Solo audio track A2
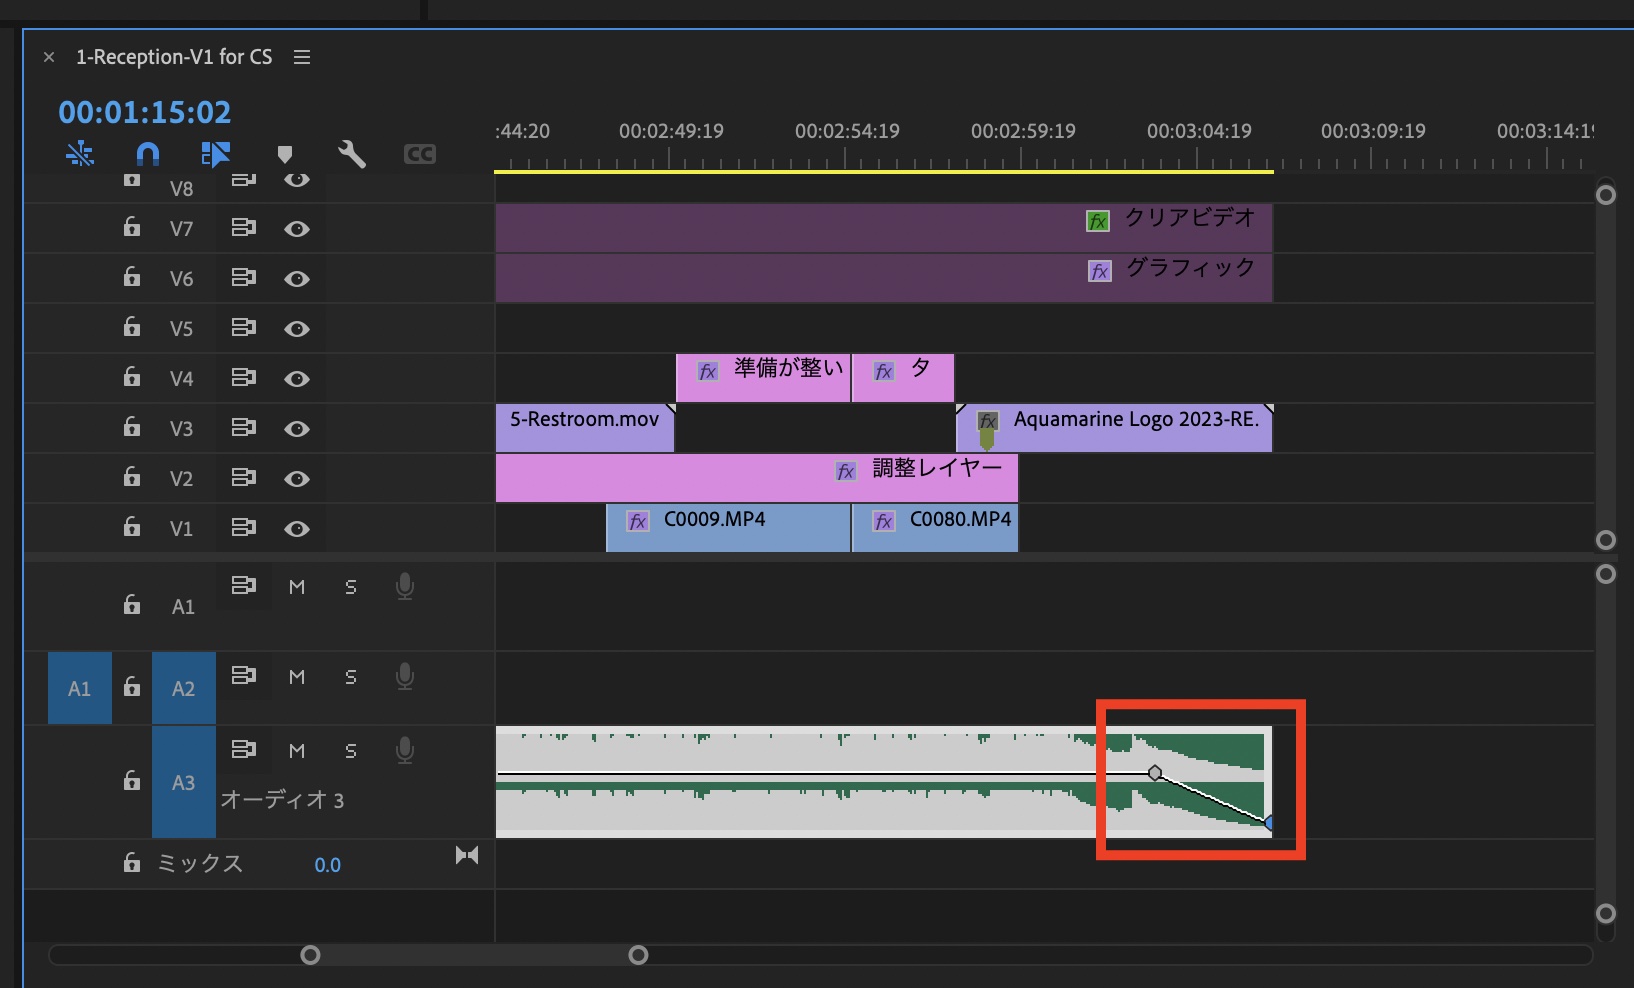The width and height of the screenshot is (1634, 988). pyautogui.click(x=351, y=677)
